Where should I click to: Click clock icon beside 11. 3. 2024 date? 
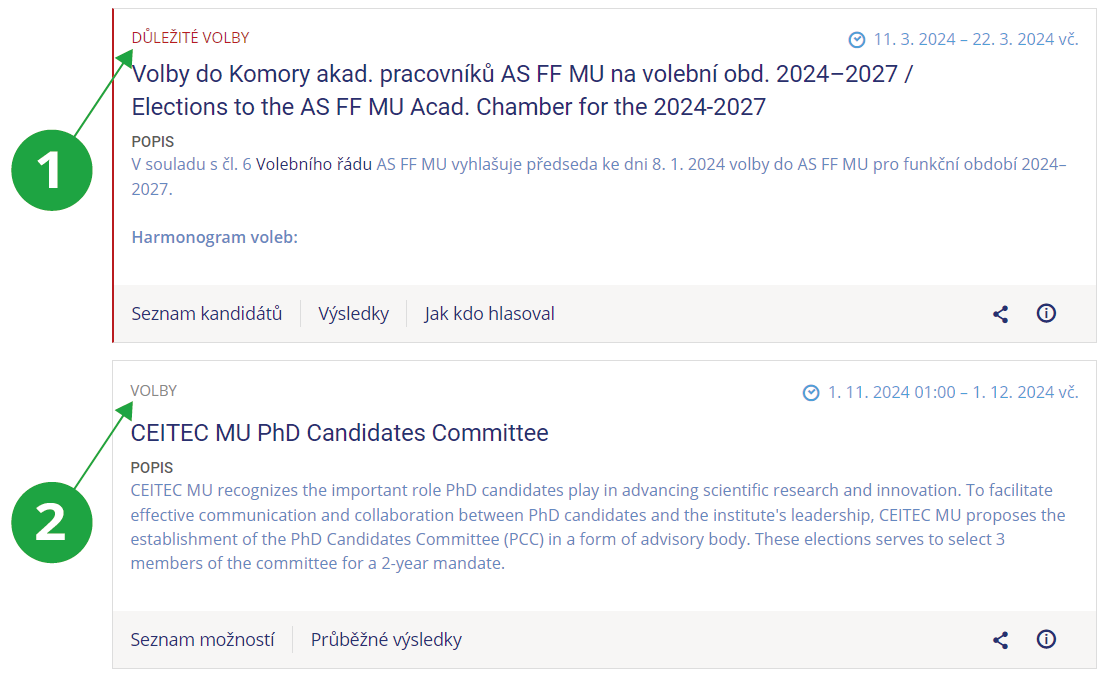[857, 40]
